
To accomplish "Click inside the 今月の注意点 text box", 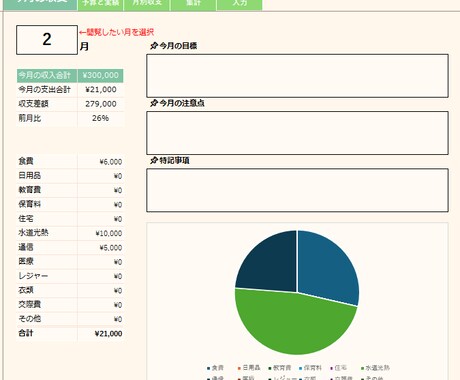I will click(297, 133).
